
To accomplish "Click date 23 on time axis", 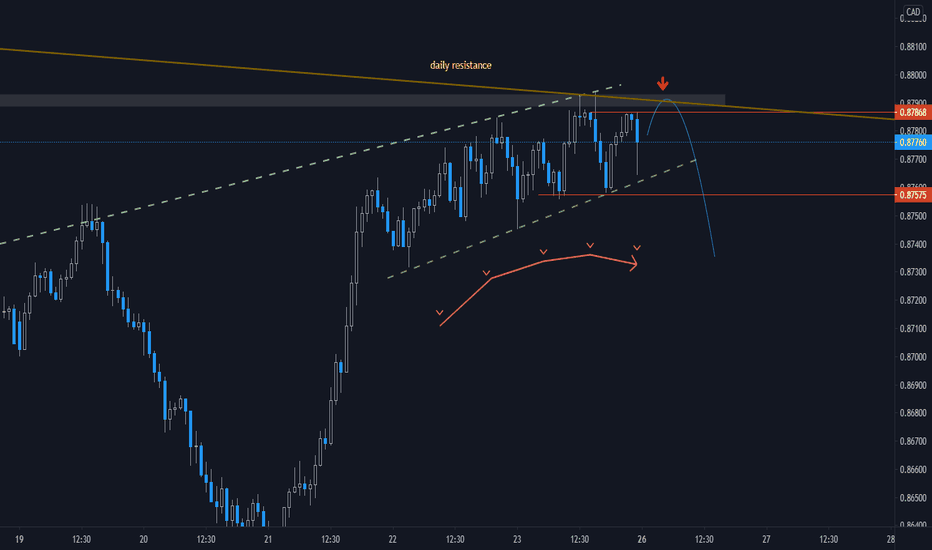I will (517, 539).
